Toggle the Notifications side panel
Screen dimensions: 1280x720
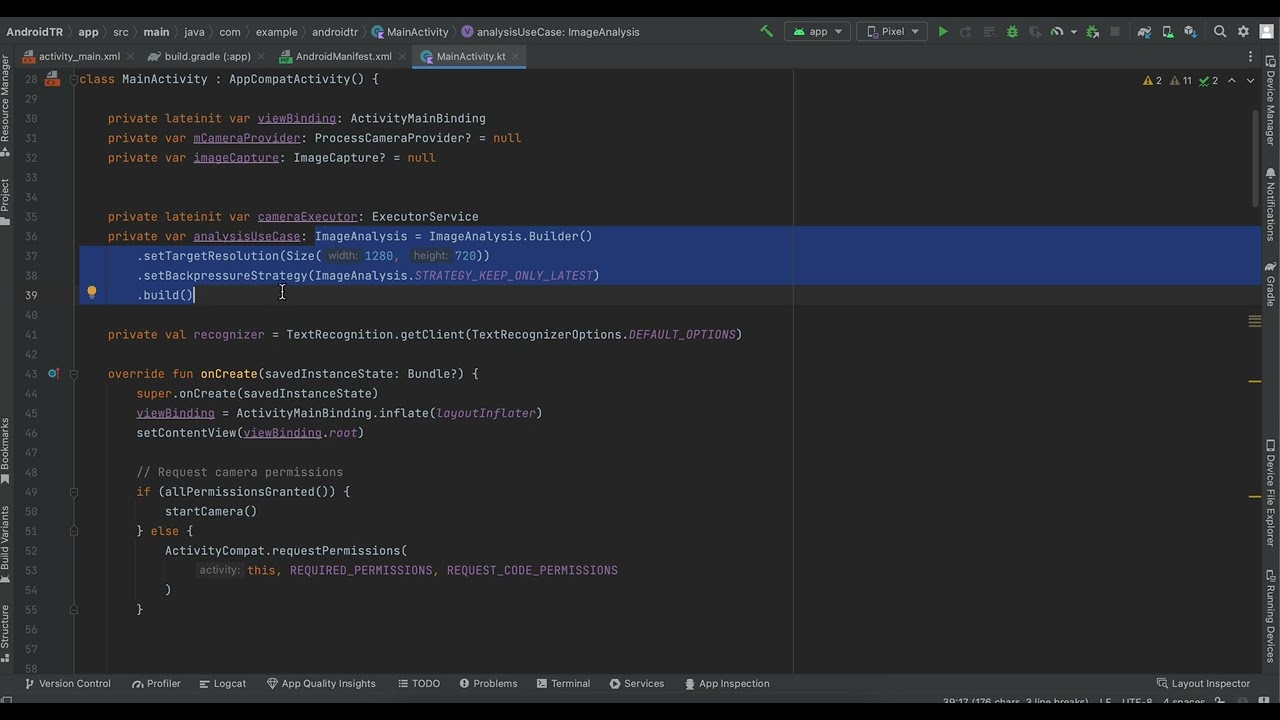pos(1271,205)
